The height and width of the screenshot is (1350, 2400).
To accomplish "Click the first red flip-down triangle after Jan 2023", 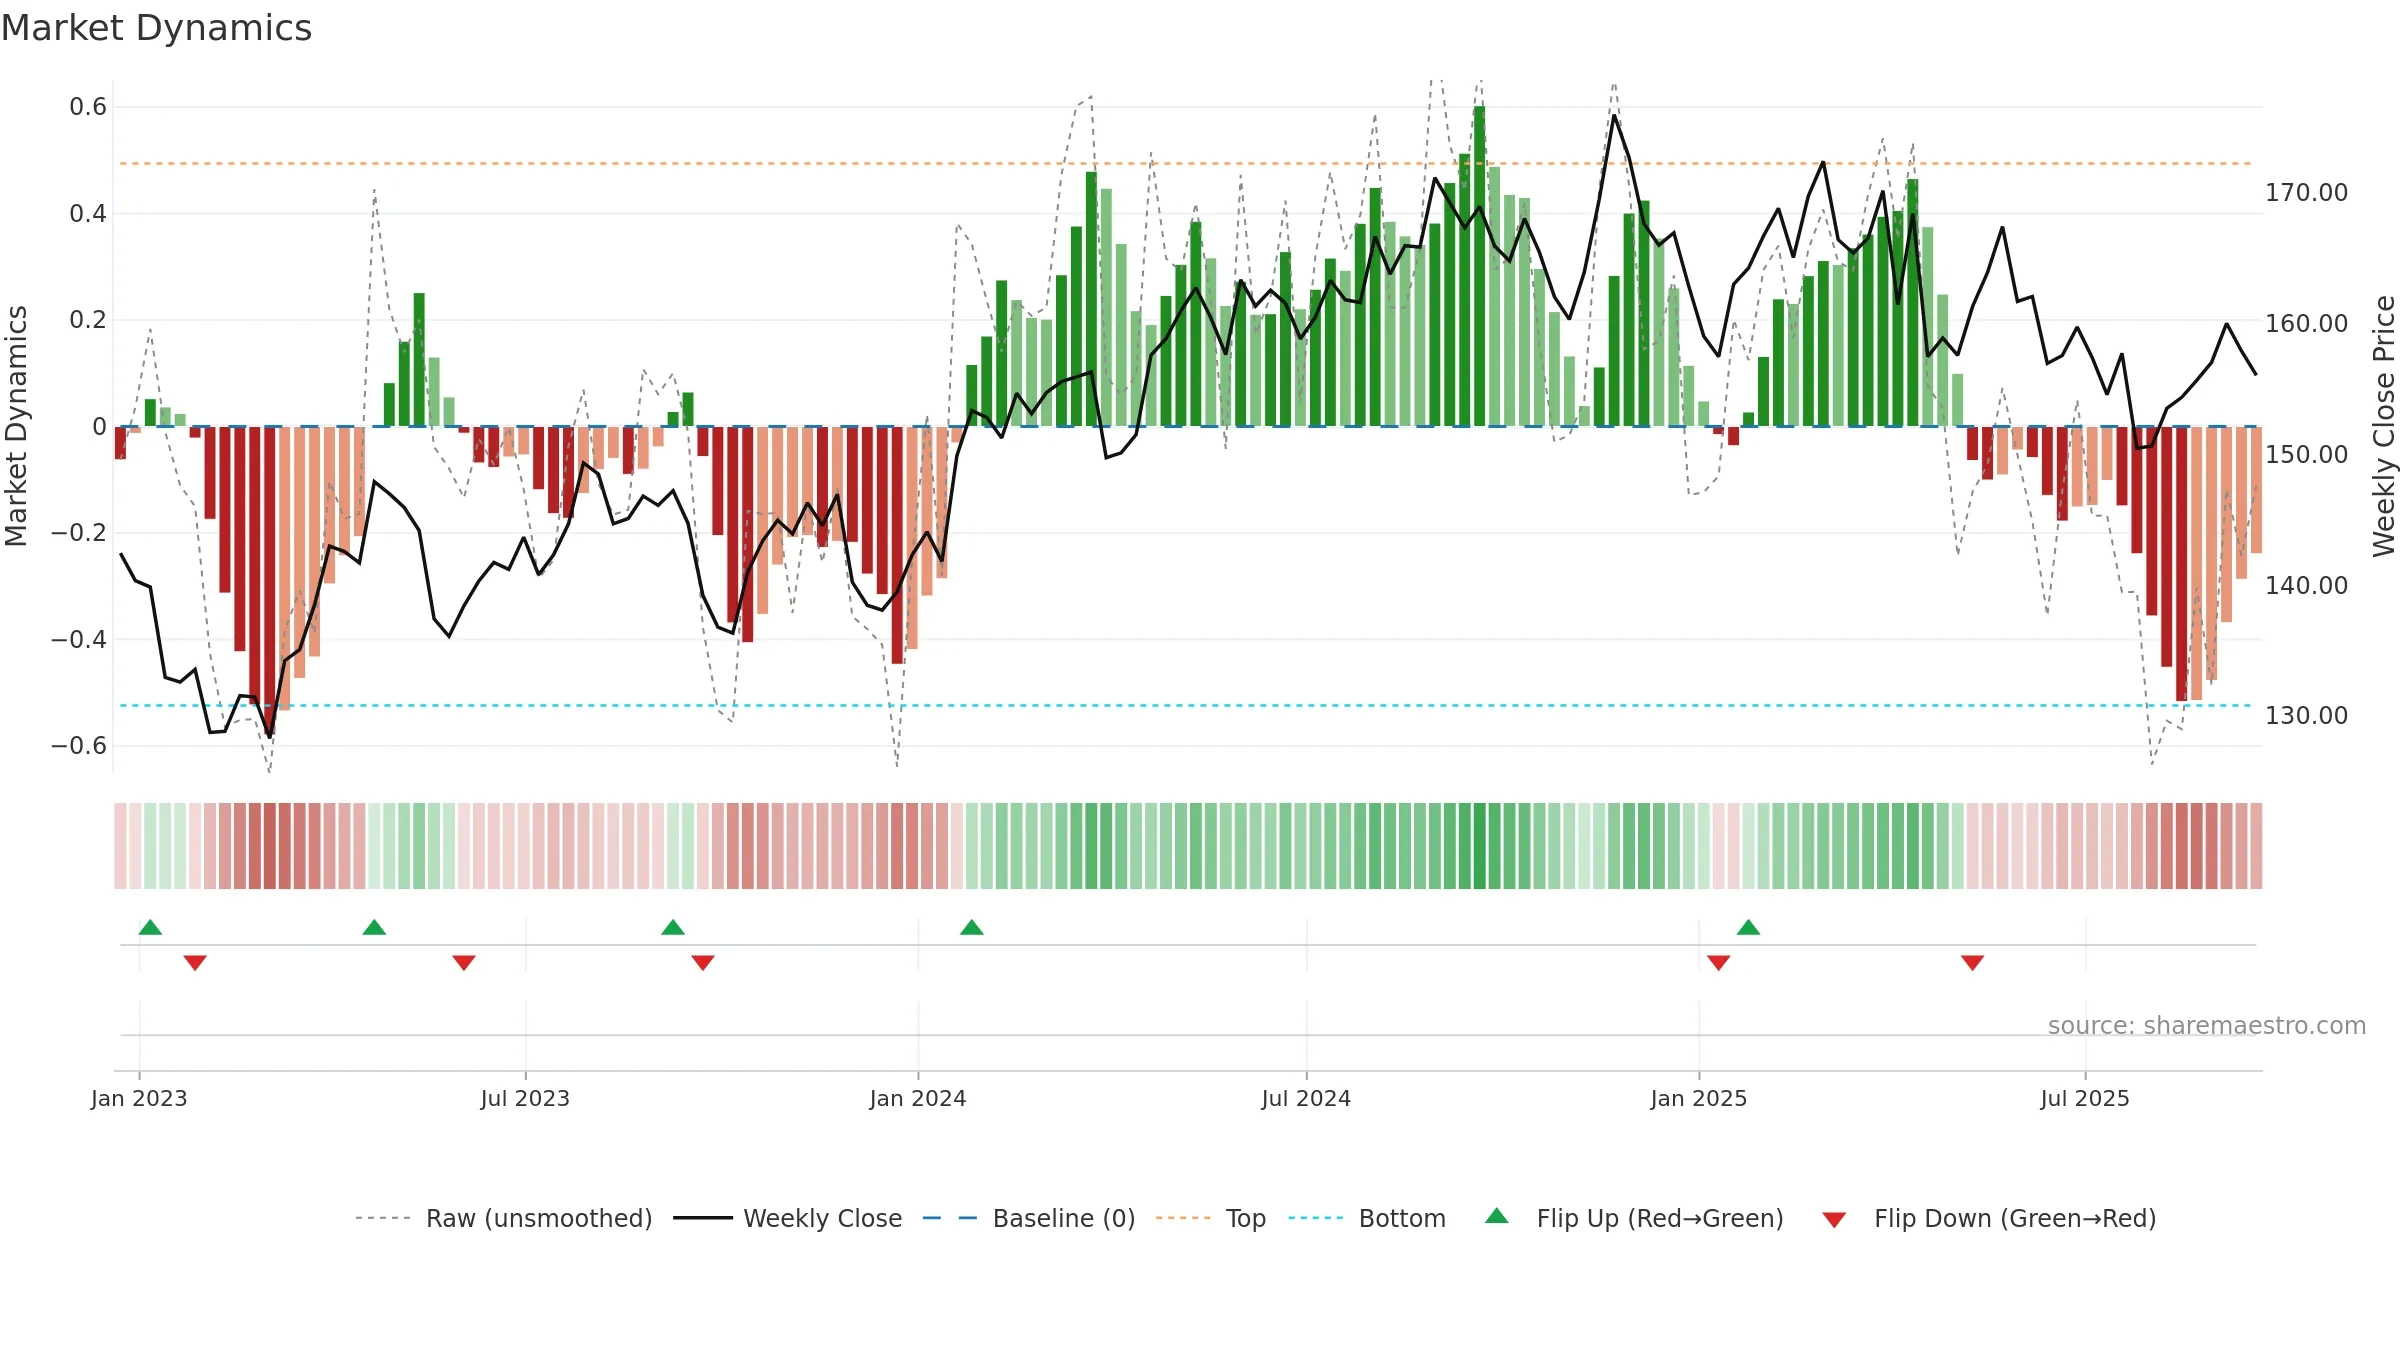I will [195, 963].
